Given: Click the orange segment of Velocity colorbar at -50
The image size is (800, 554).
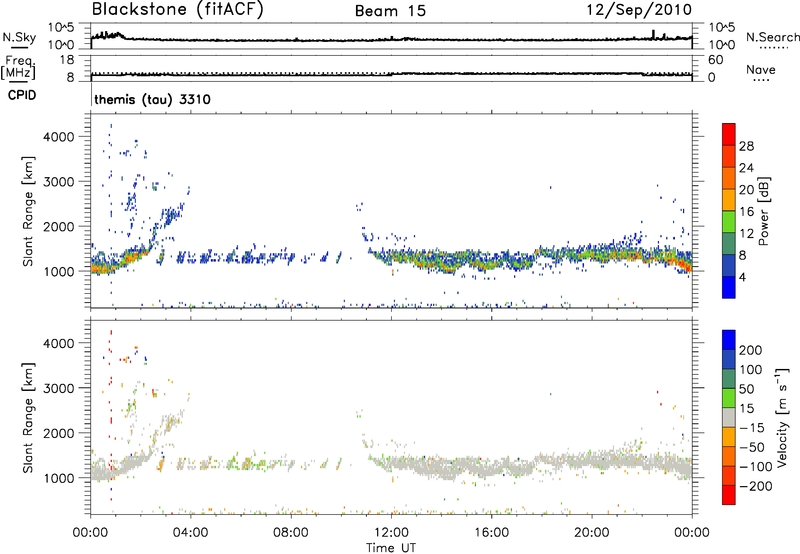Looking at the screenshot, I should point(729,437).
